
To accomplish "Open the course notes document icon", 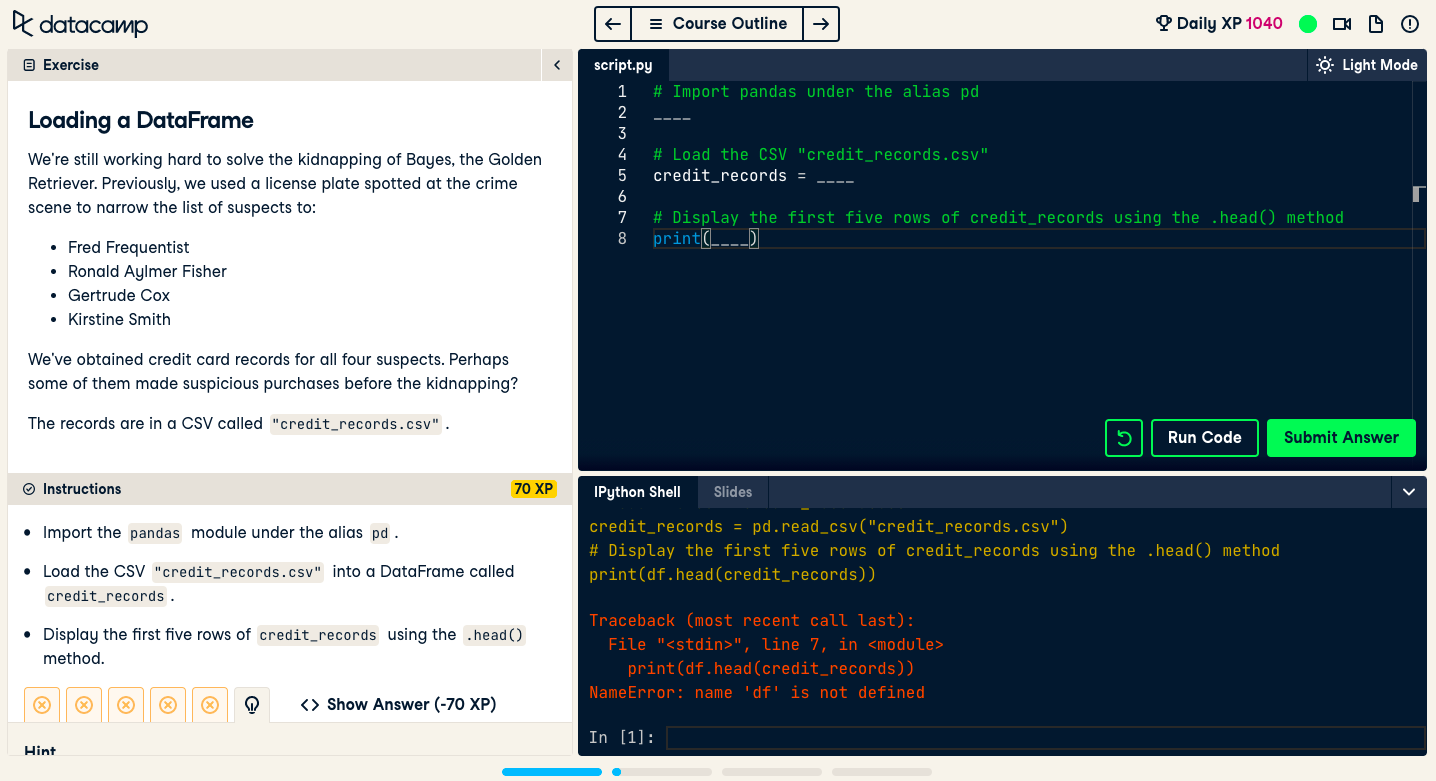I will coord(1376,23).
